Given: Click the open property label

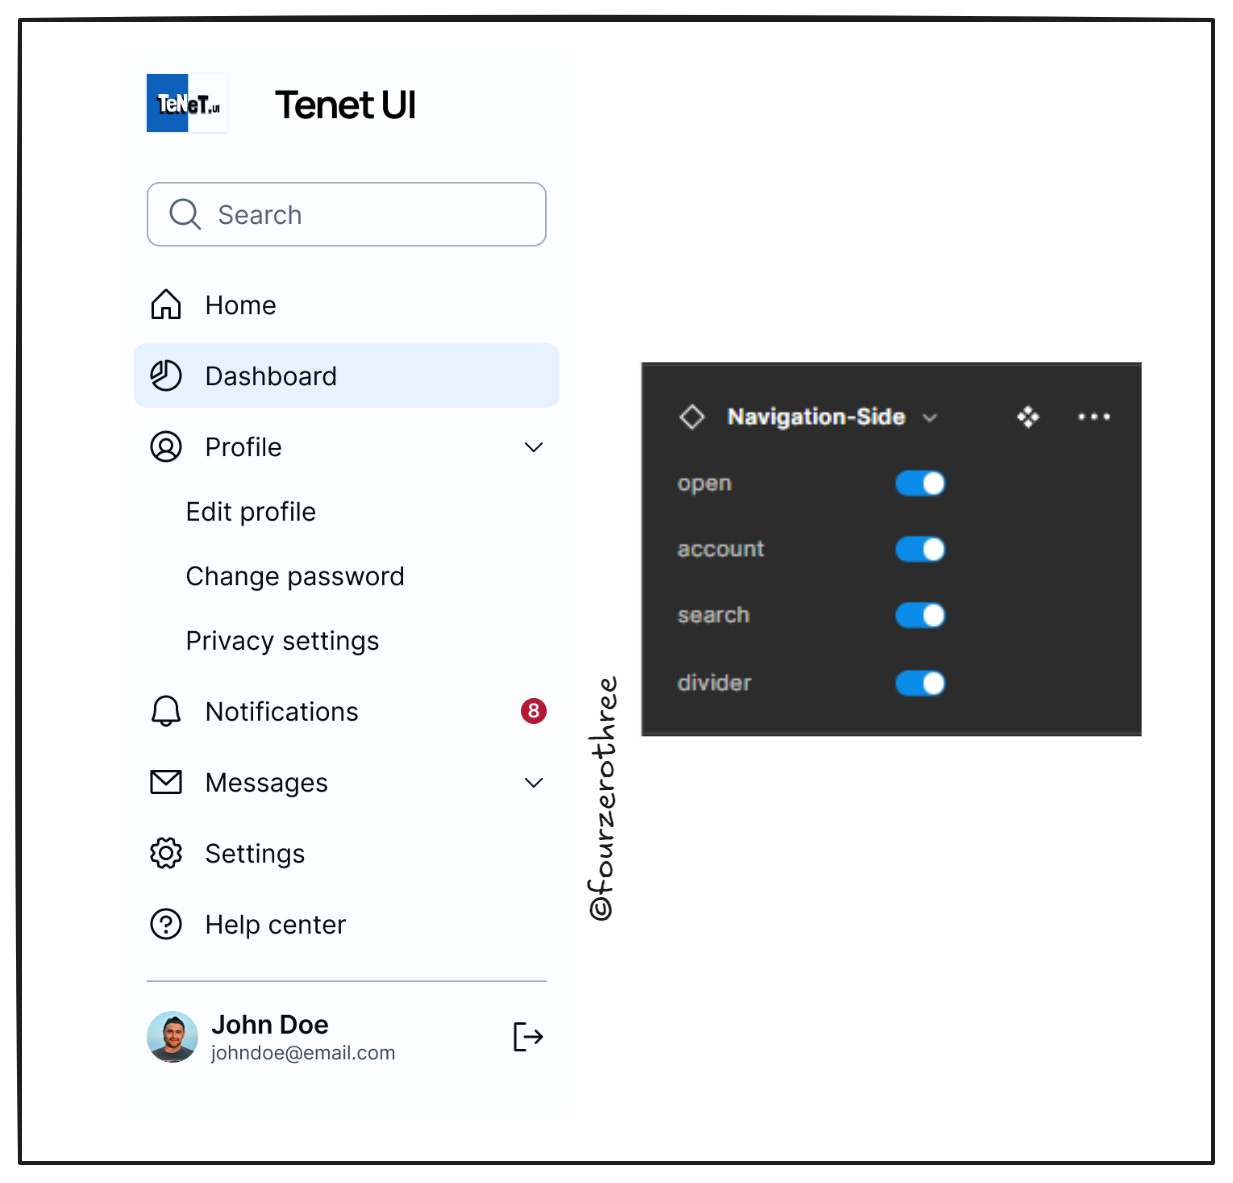Looking at the screenshot, I should click(704, 484).
